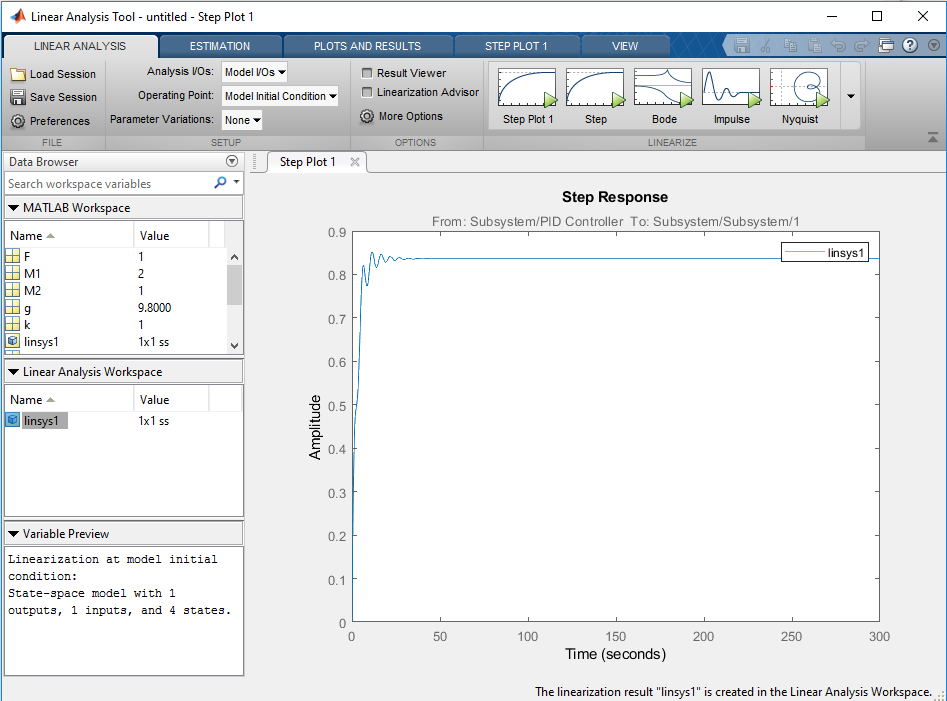Open Preferences via the gear icon
The height and width of the screenshot is (701, 947).
coord(18,121)
